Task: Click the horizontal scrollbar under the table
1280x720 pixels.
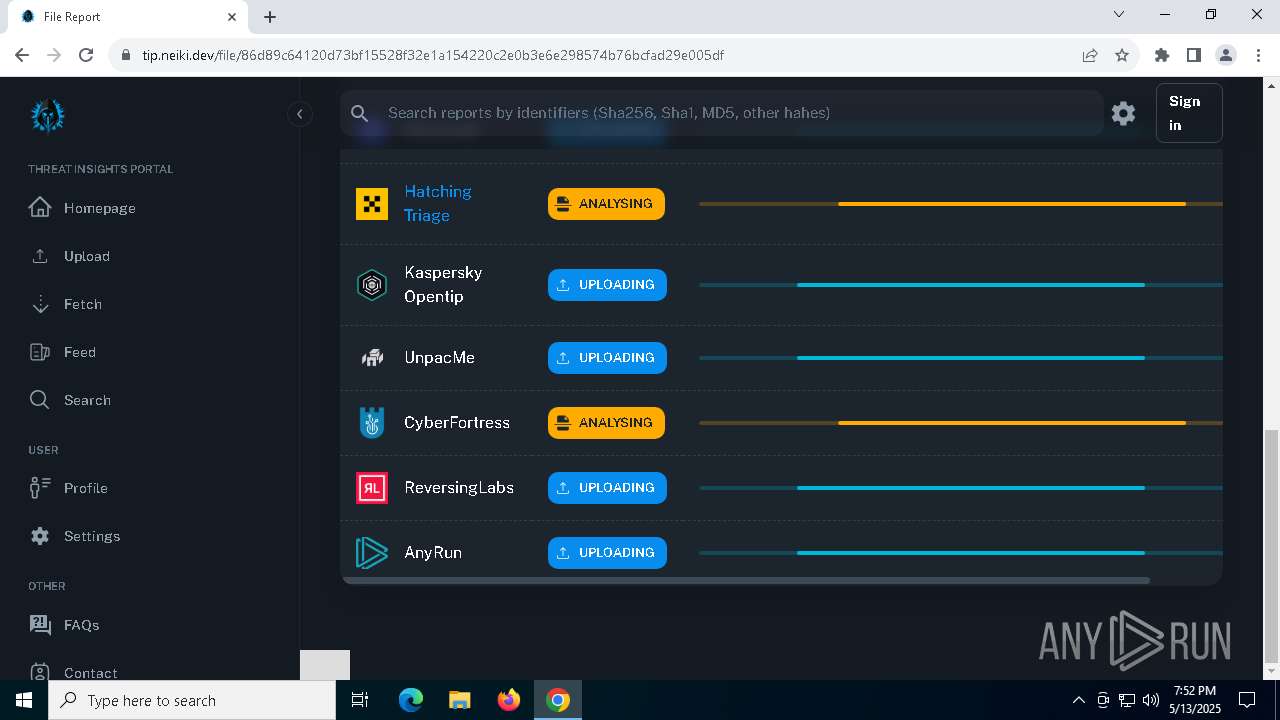Action: pos(746,580)
